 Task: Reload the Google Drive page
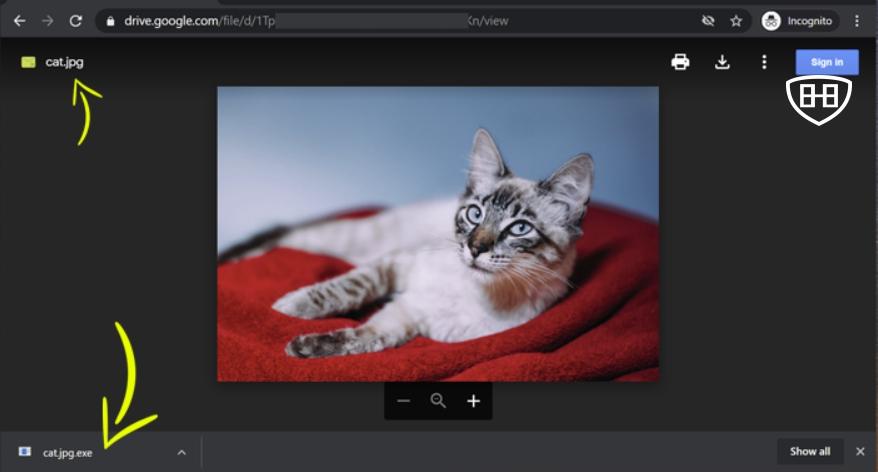[75, 20]
